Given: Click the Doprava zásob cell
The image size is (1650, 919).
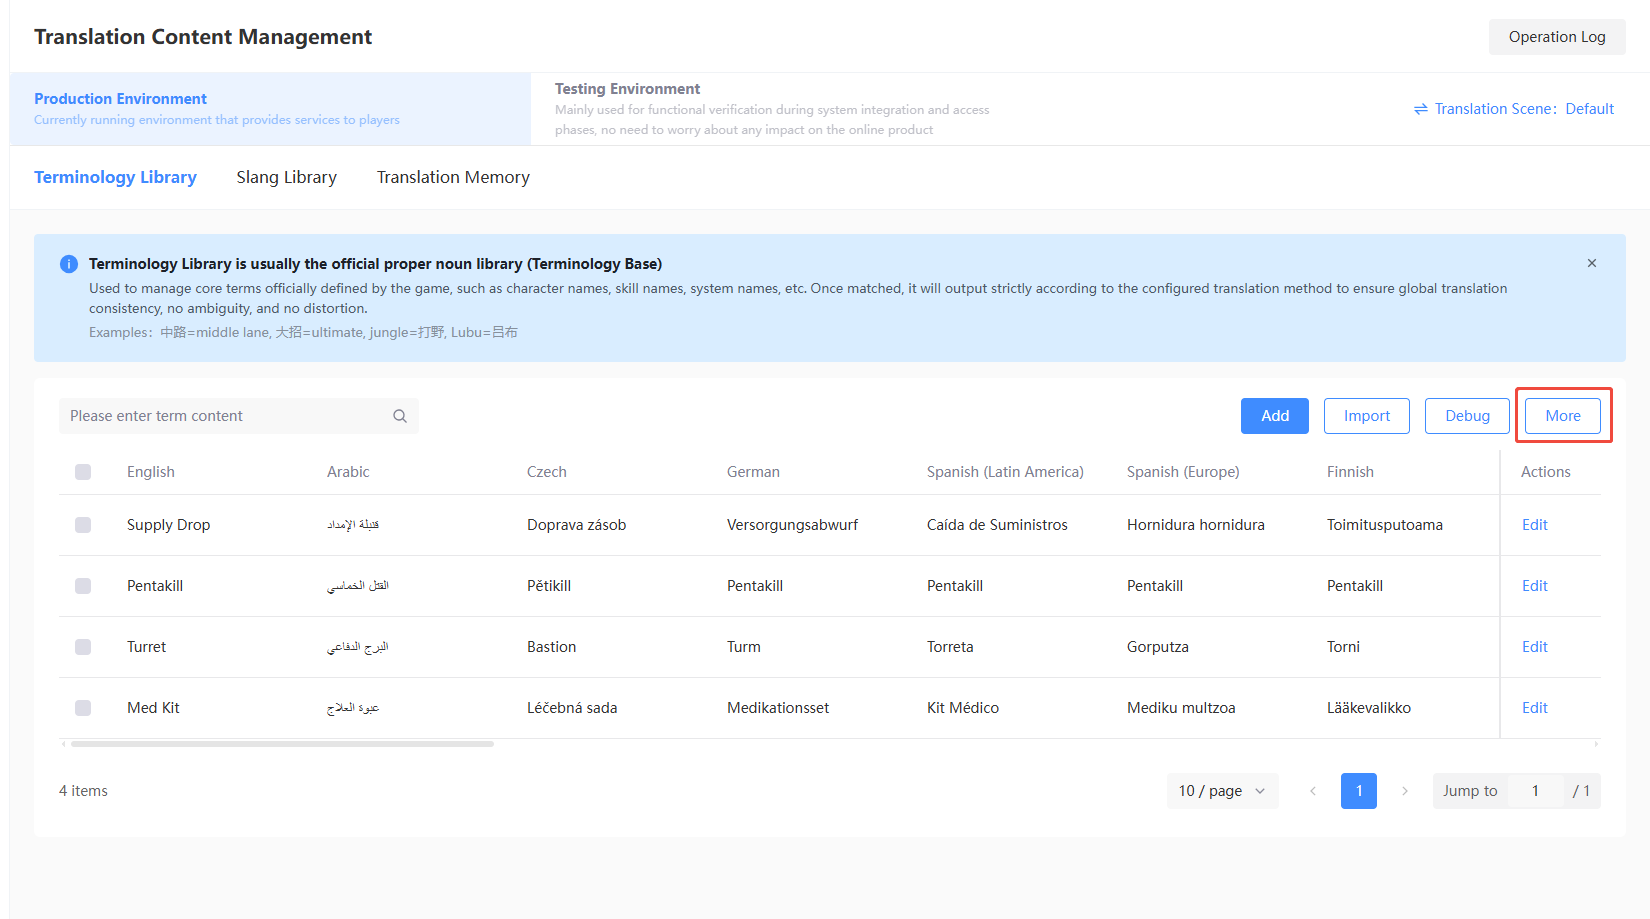Looking at the screenshot, I should click(577, 525).
